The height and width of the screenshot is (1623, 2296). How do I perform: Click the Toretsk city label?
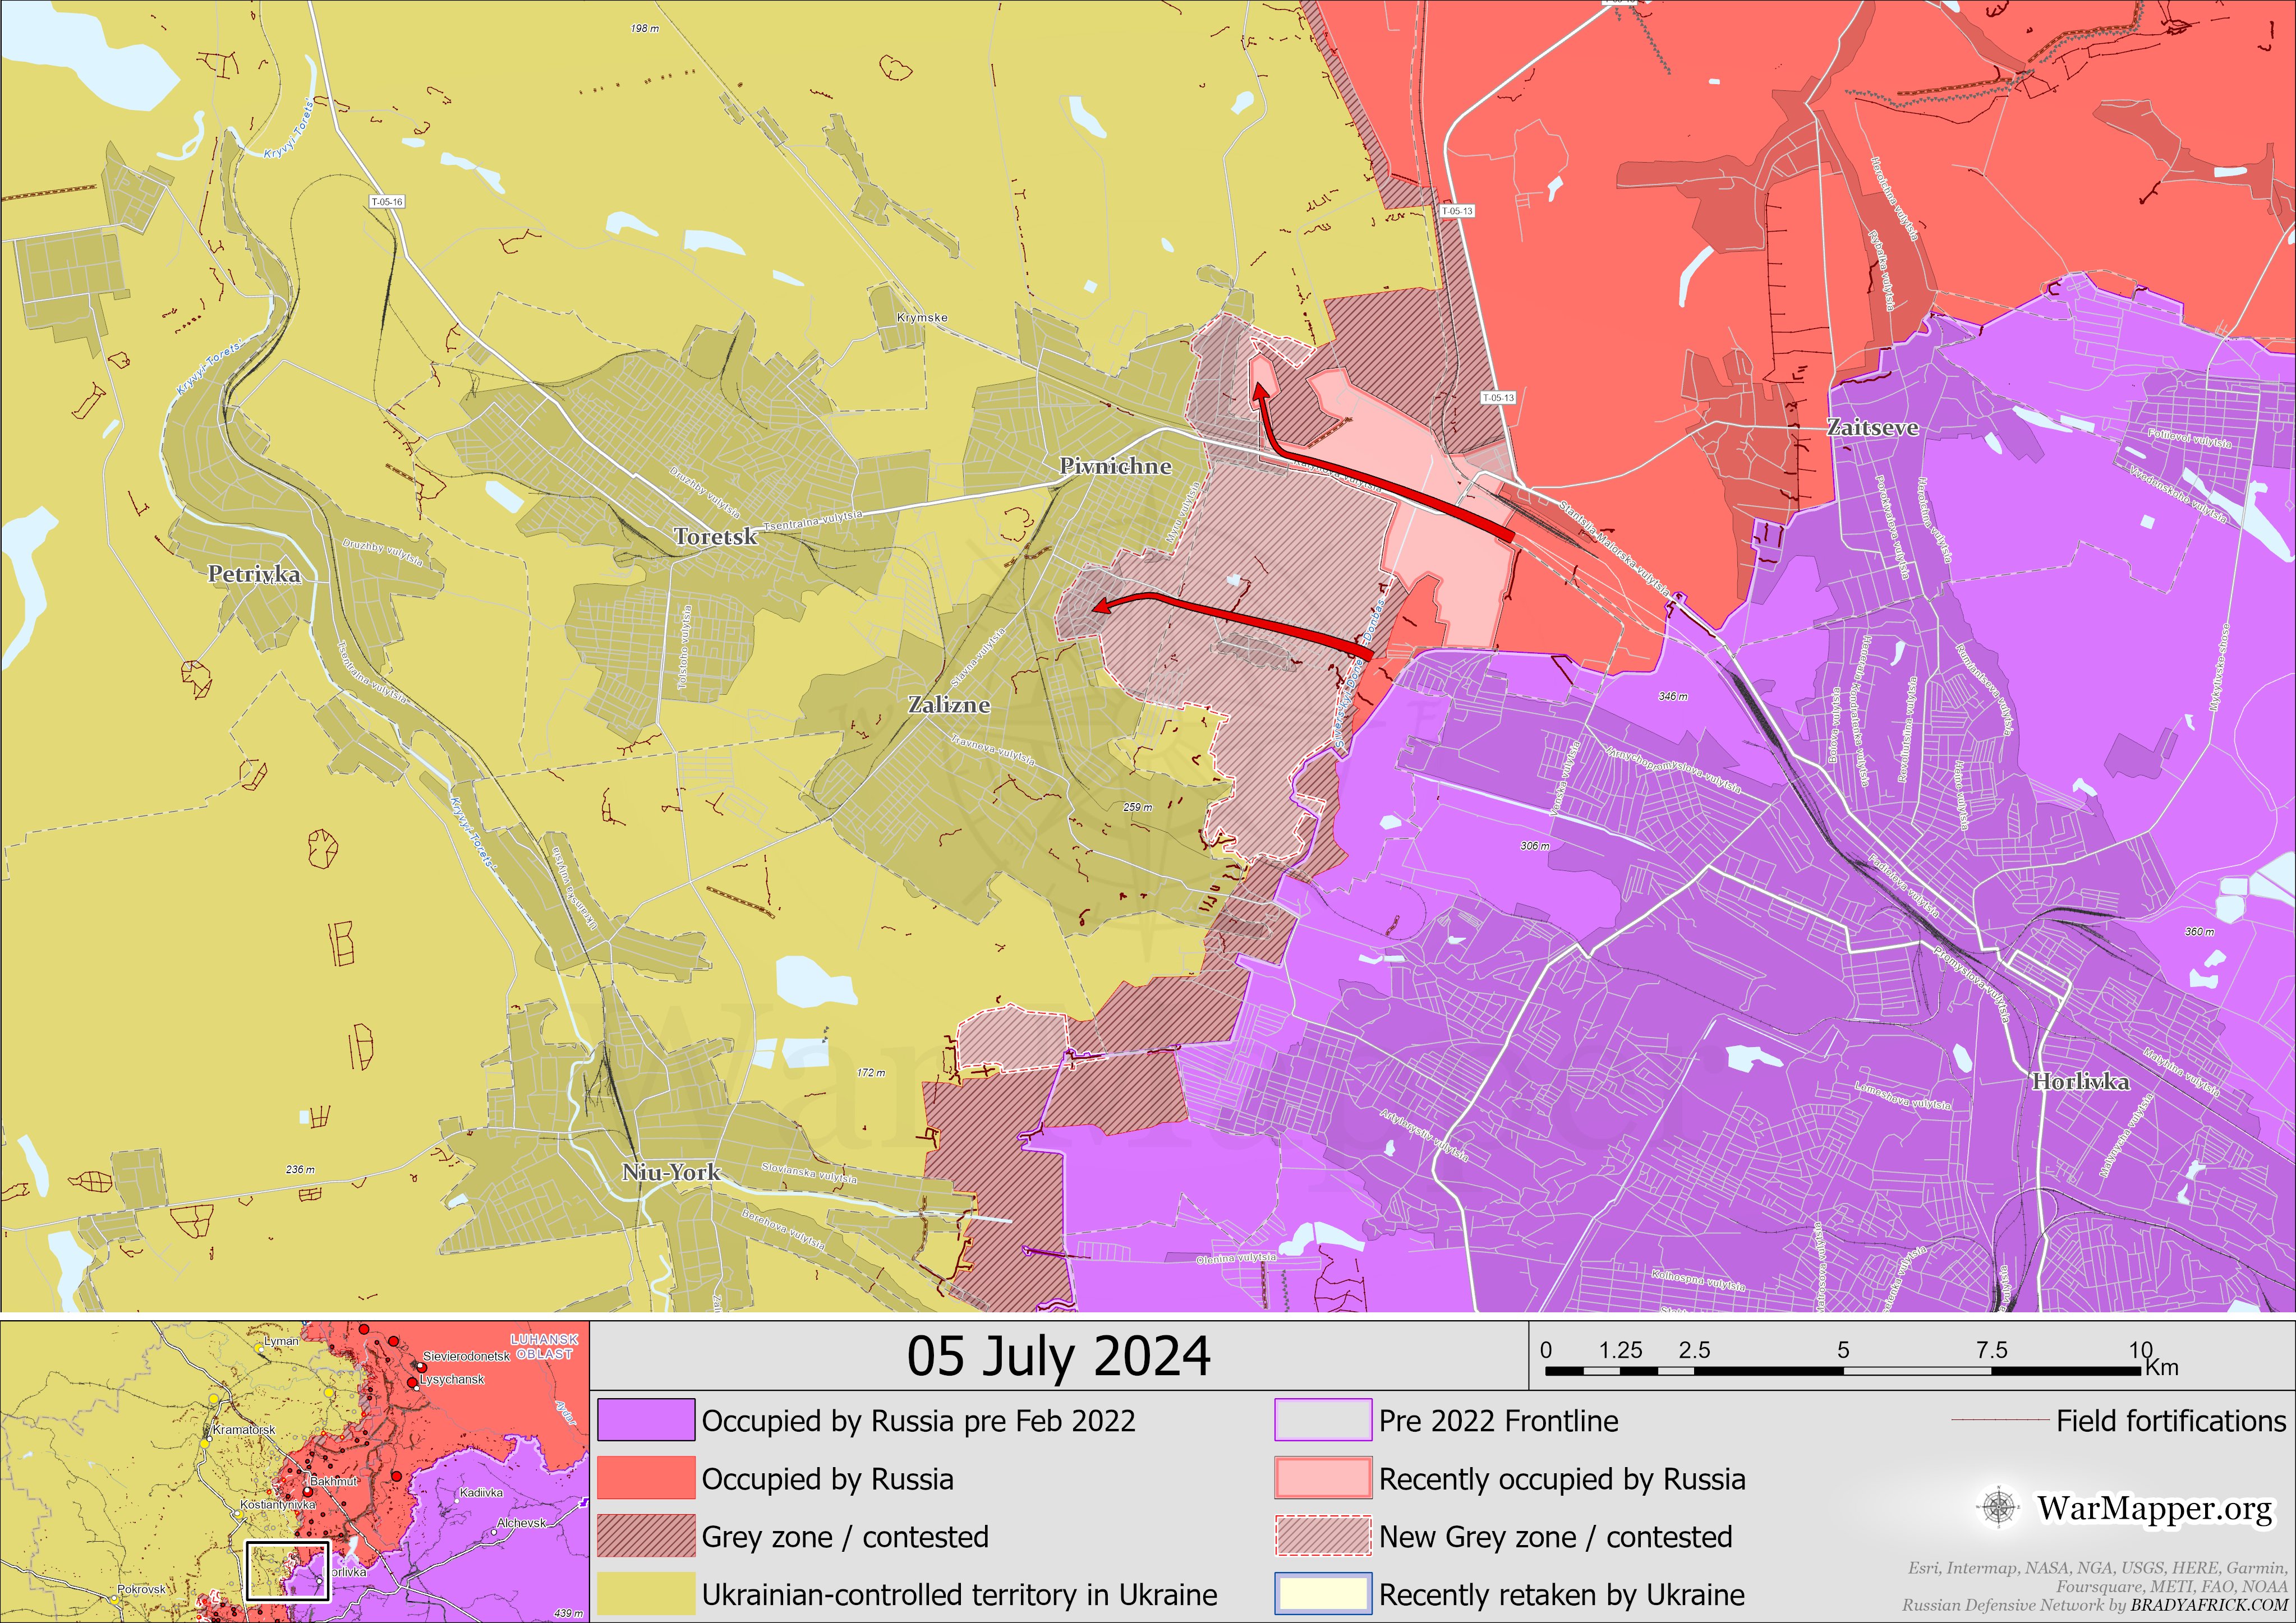pos(715,536)
